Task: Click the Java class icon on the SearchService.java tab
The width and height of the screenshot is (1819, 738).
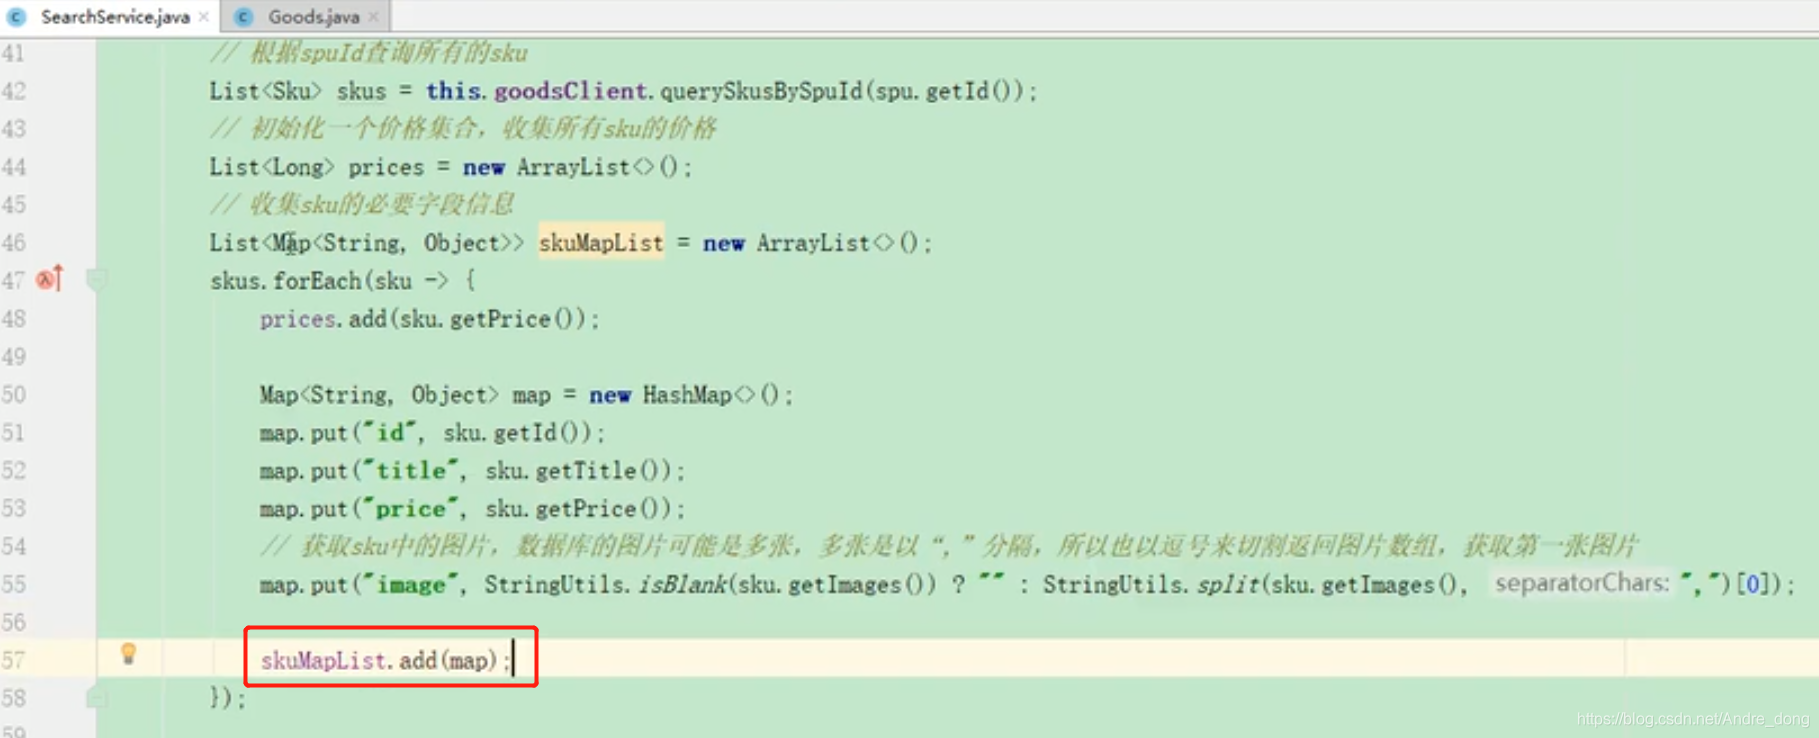Action: (17, 17)
